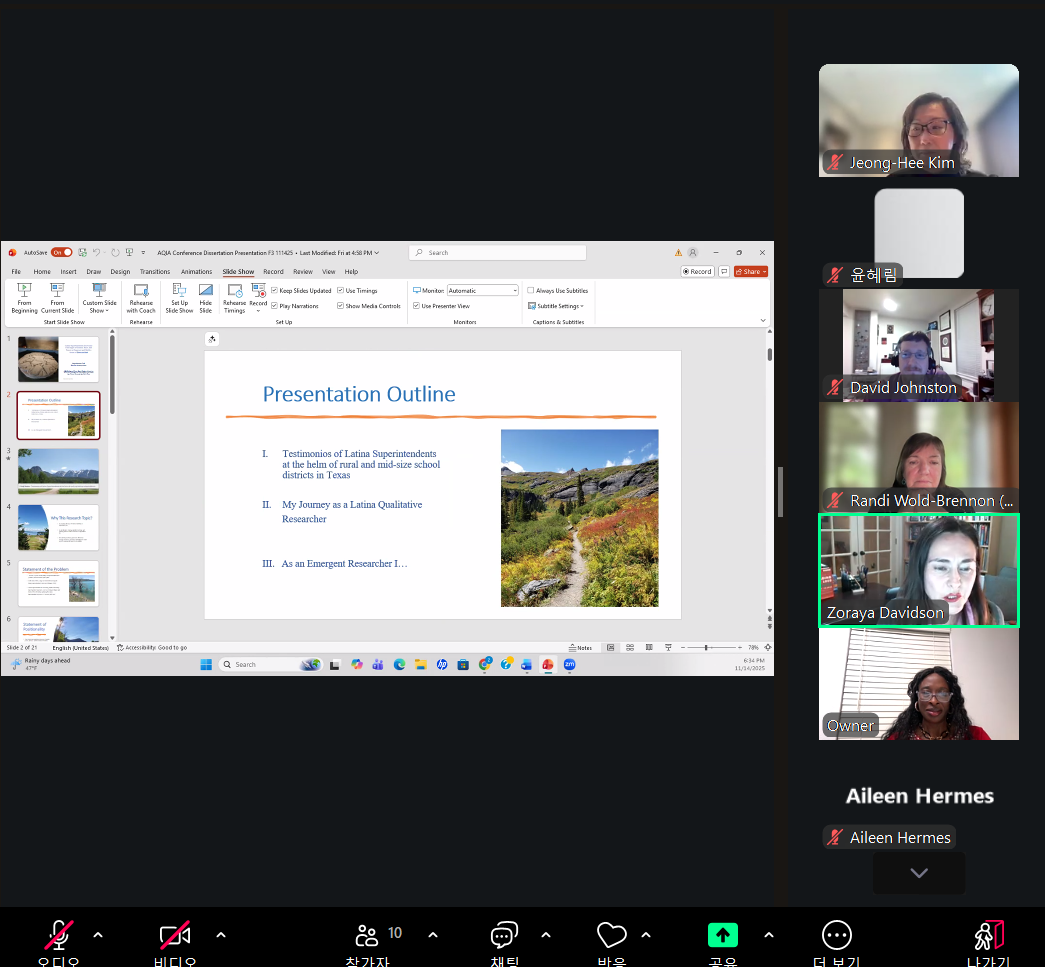
Task: Click Hide Slide in PowerPoint ribbon
Action: [205, 298]
